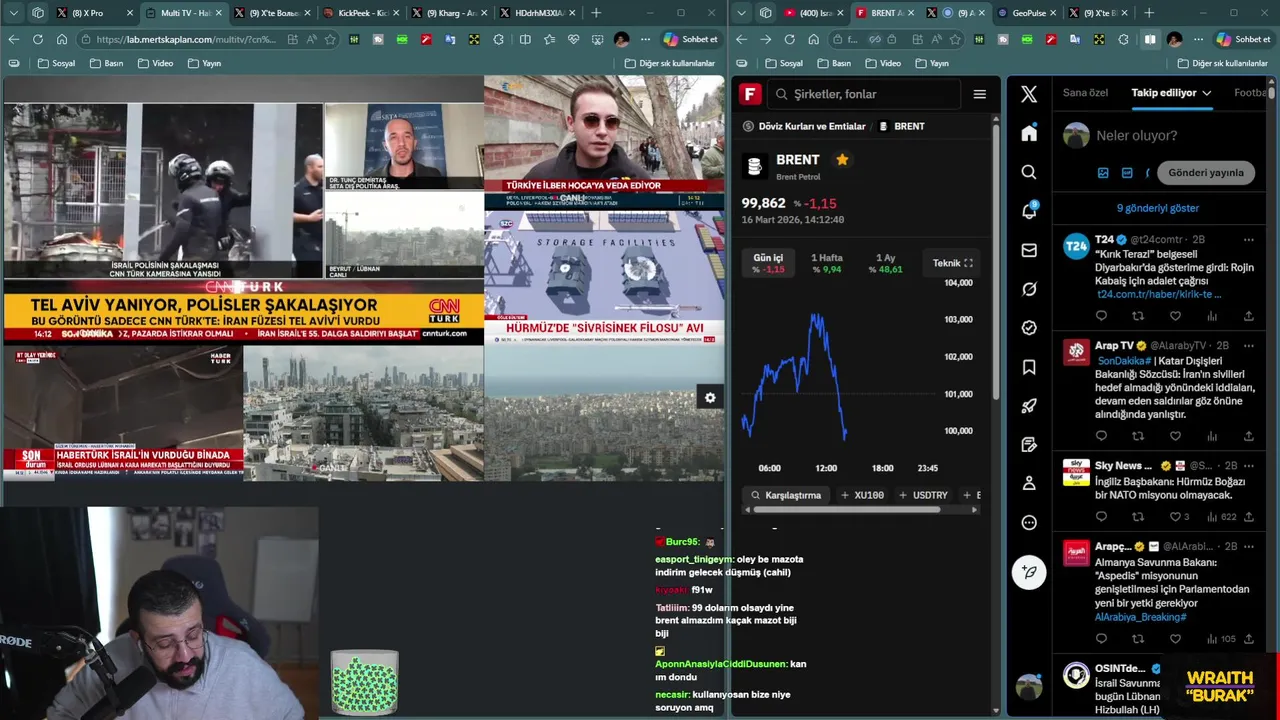Open X Home from the sidebar
This screenshot has height=720, width=1280.
coord(1029,134)
